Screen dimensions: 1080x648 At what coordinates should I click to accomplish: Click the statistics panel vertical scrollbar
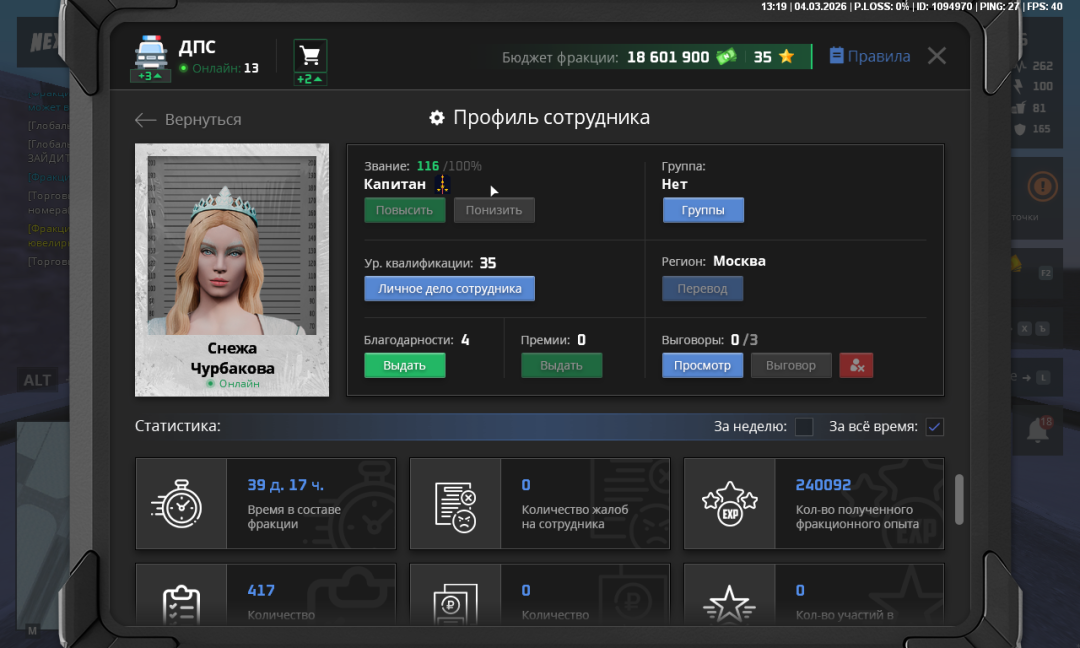[959, 498]
